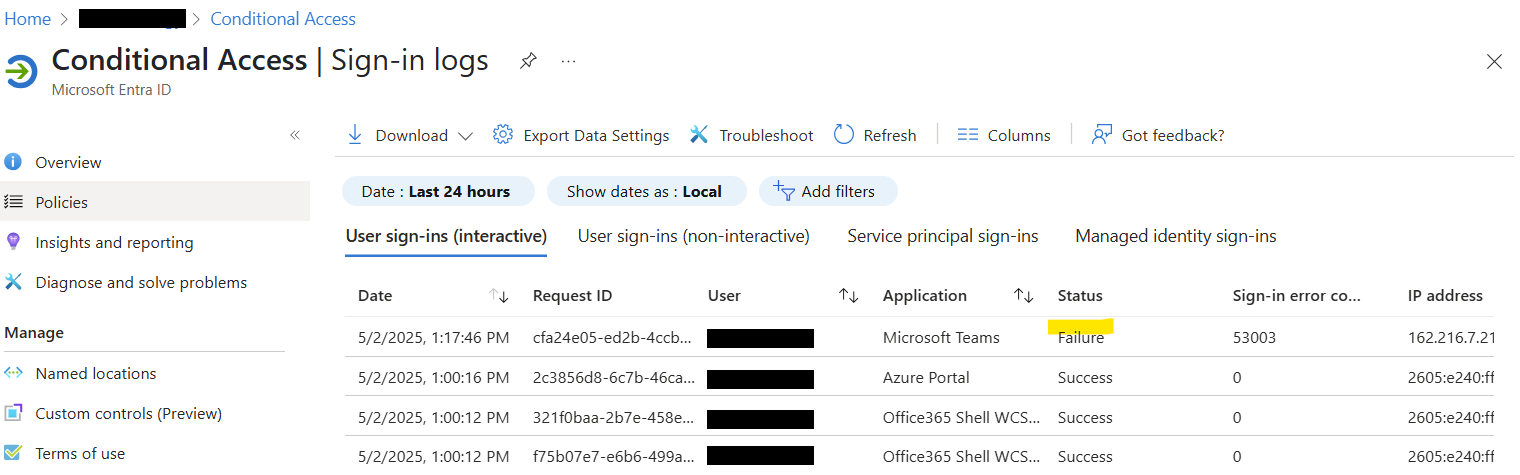Switch to User sign-ins (non-interactive) tab
The height and width of the screenshot is (475, 1520).
click(x=693, y=236)
